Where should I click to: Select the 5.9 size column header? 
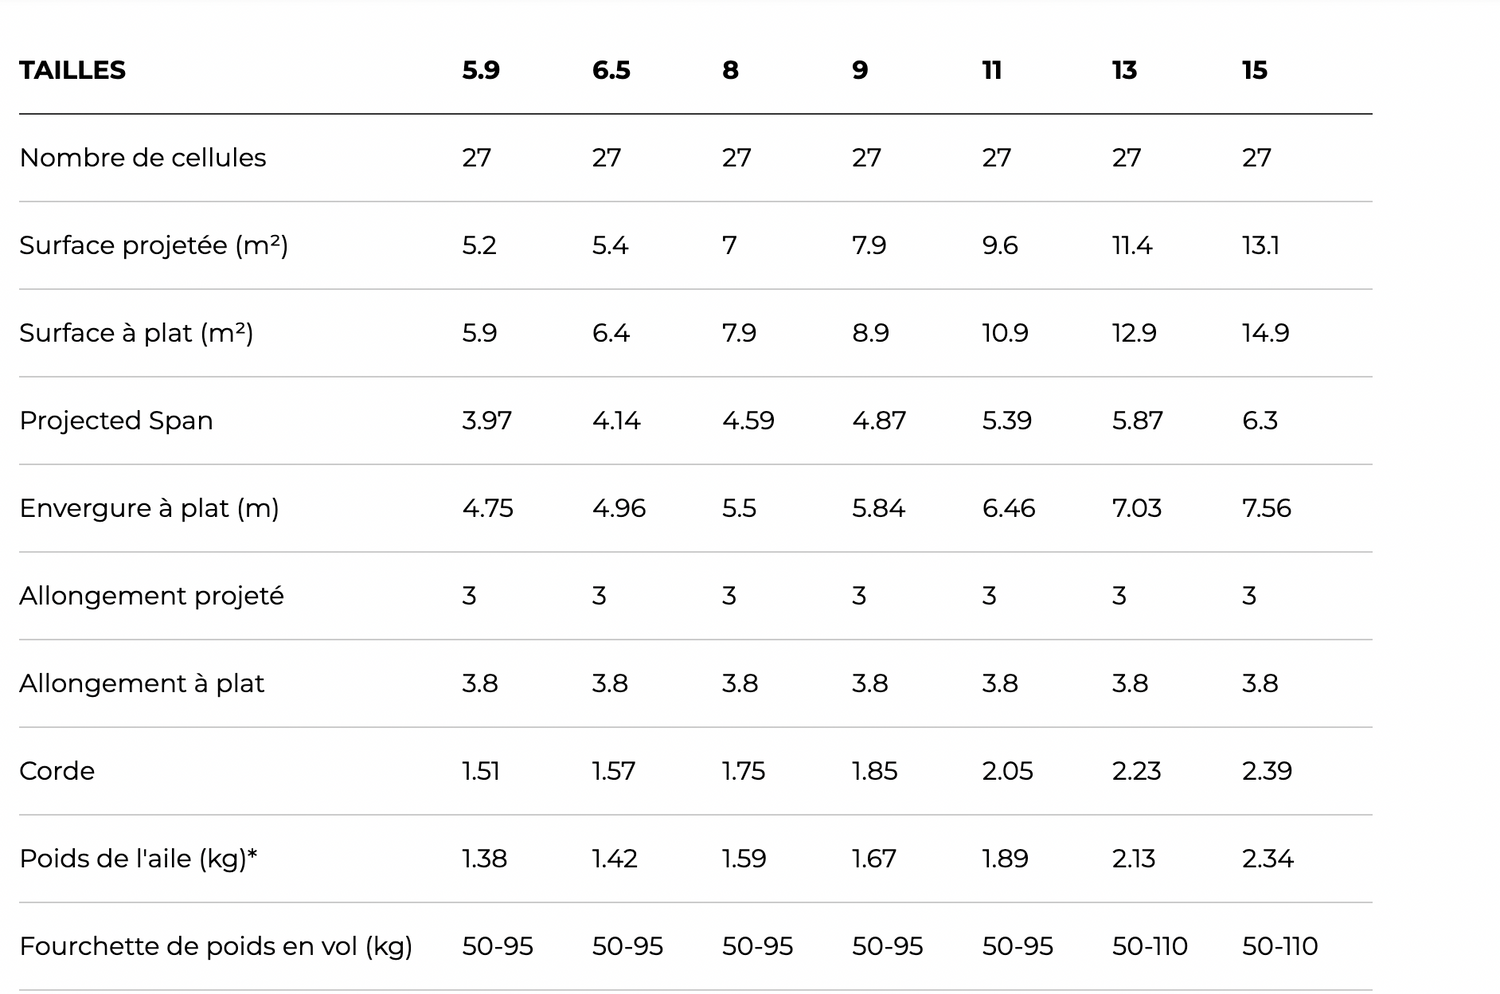[480, 70]
